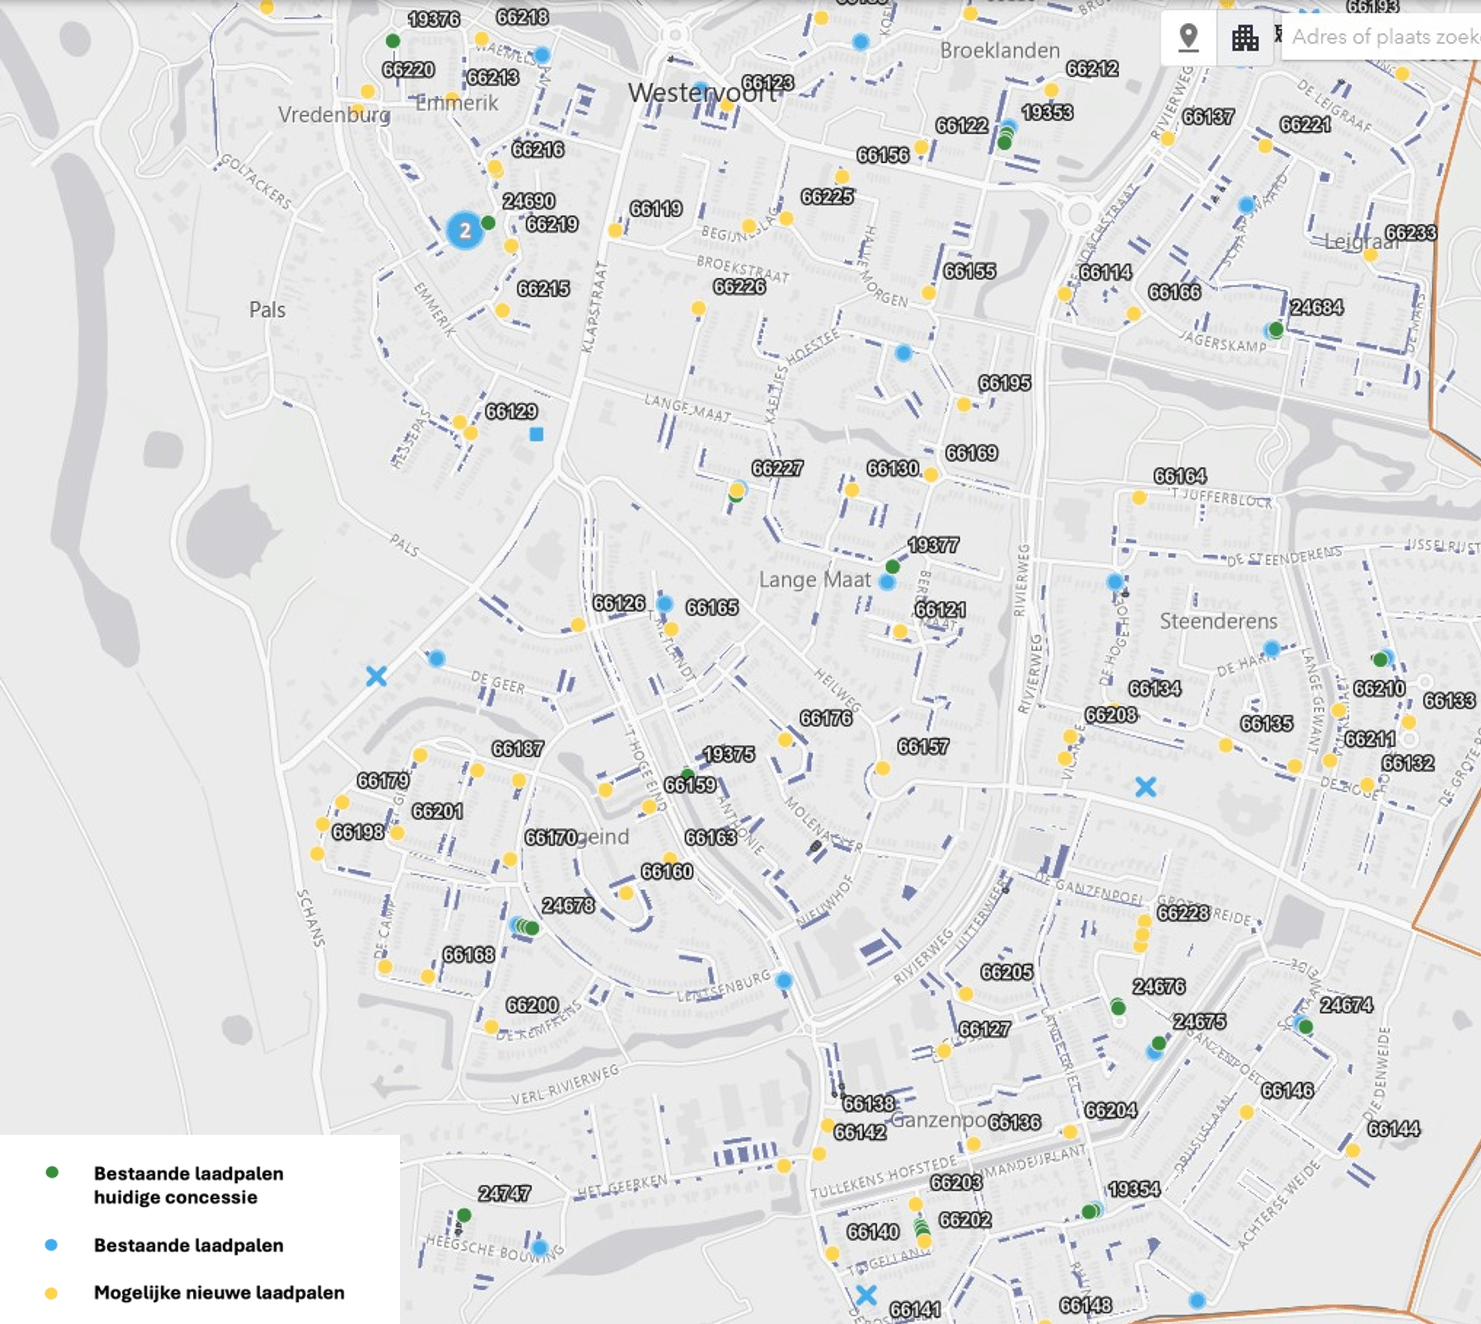Click the blue X marker west of De Geer

376,677
